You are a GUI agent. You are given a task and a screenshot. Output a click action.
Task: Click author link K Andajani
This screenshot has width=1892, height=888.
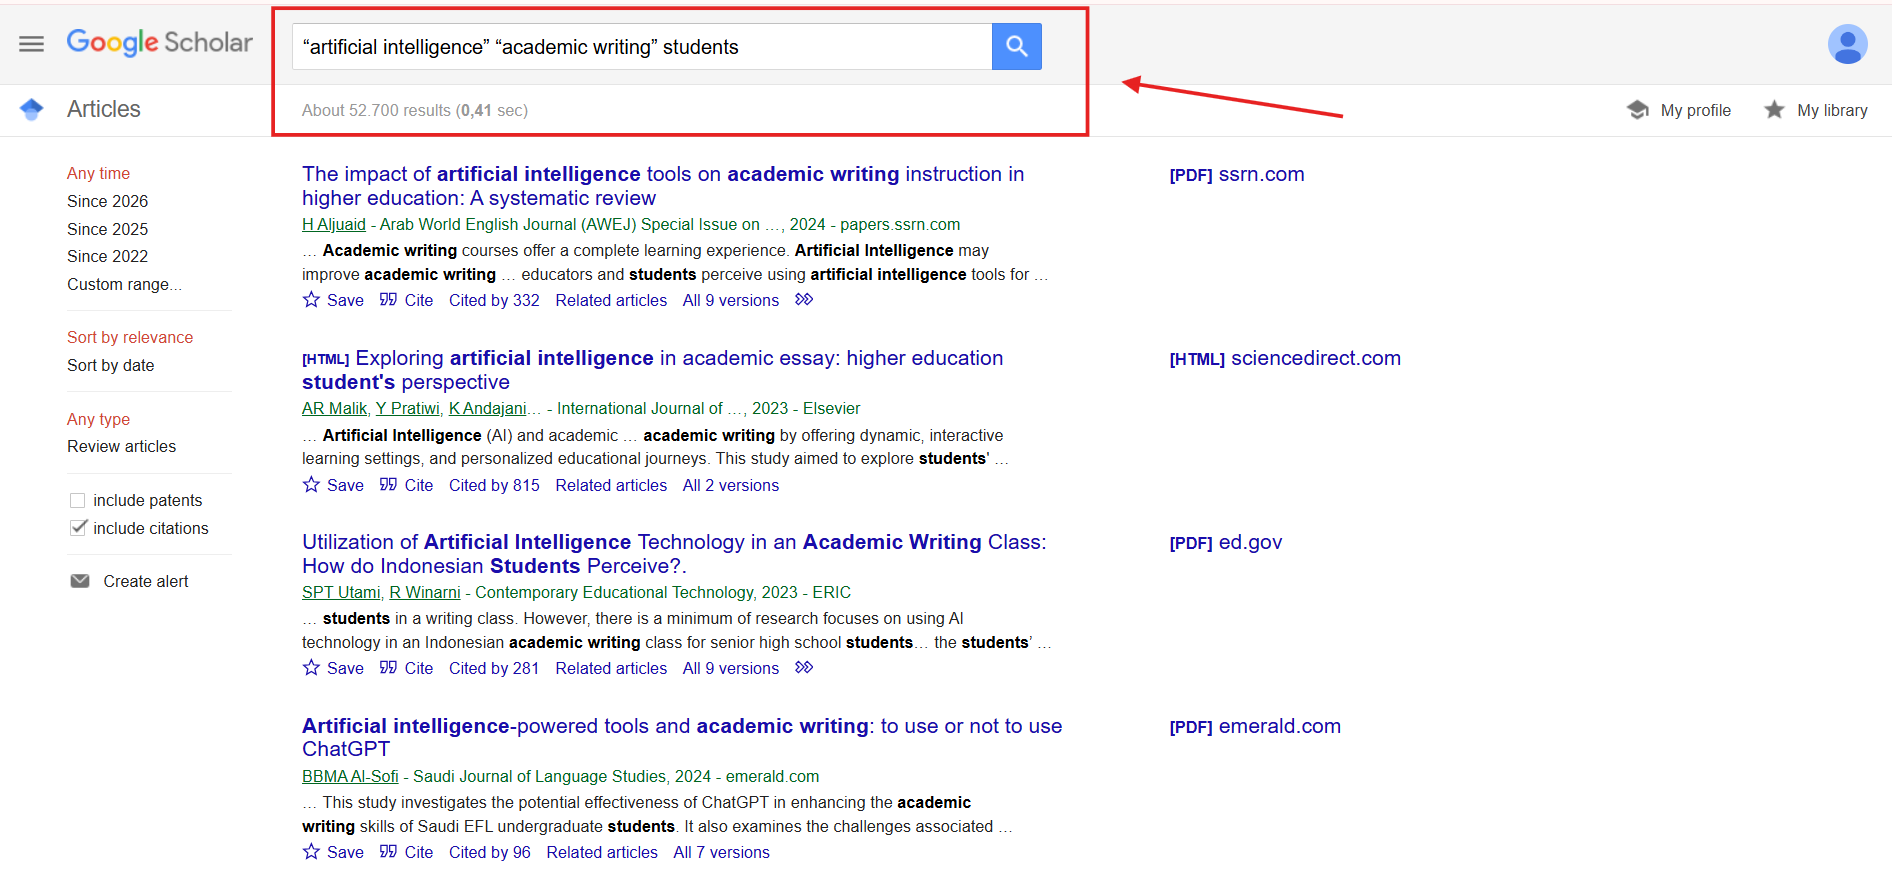tap(487, 408)
